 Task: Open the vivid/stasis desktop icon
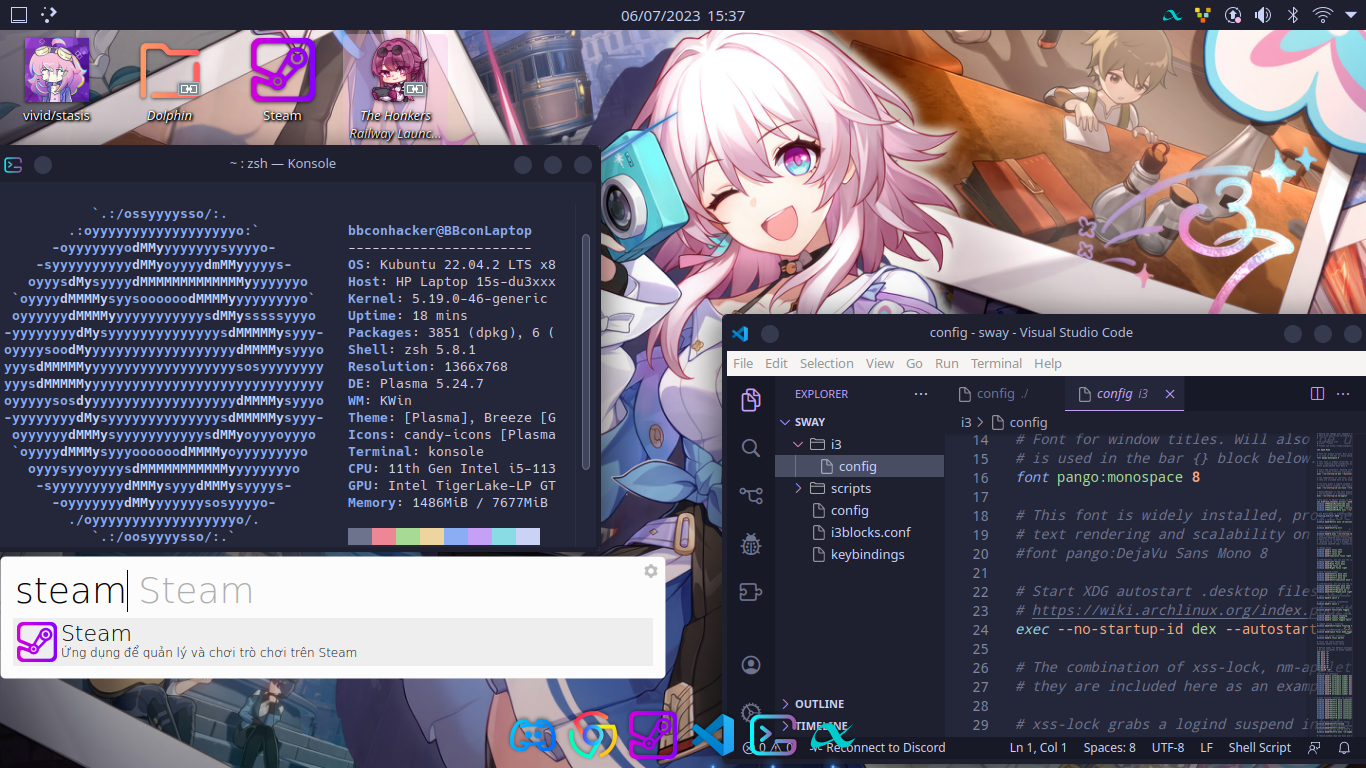coord(57,79)
